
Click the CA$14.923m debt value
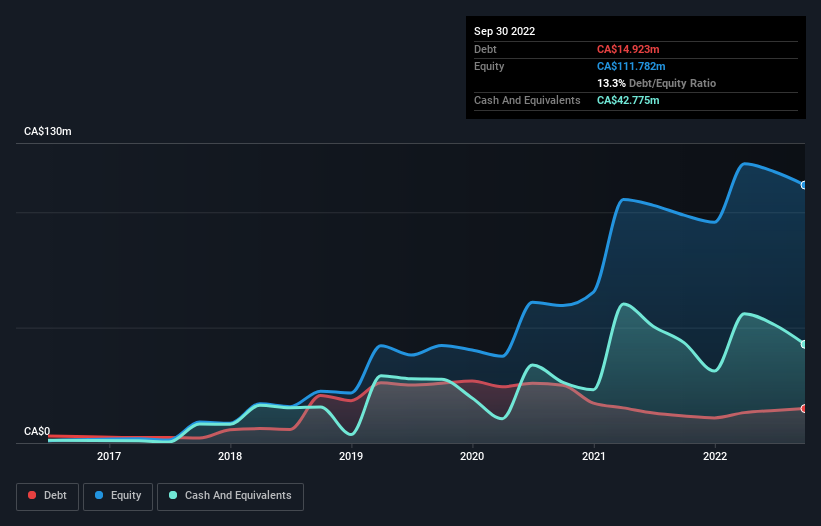pyautogui.click(x=628, y=49)
